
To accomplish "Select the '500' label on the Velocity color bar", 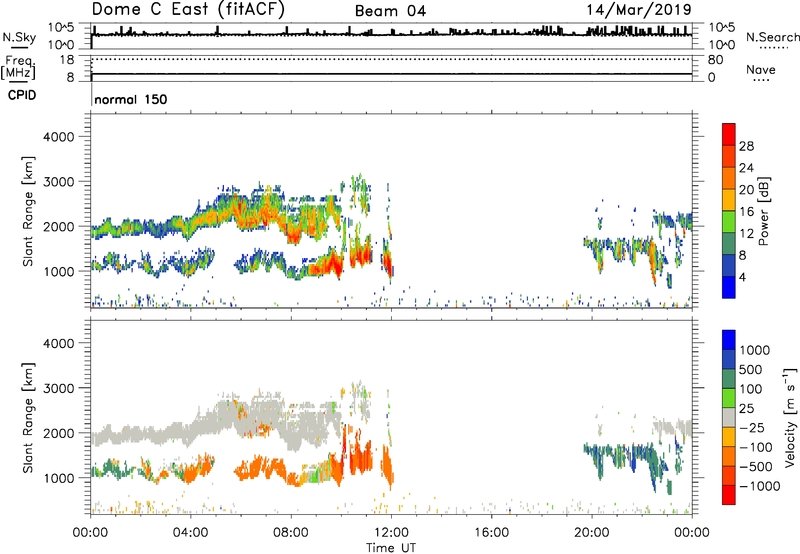I will (751, 369).
